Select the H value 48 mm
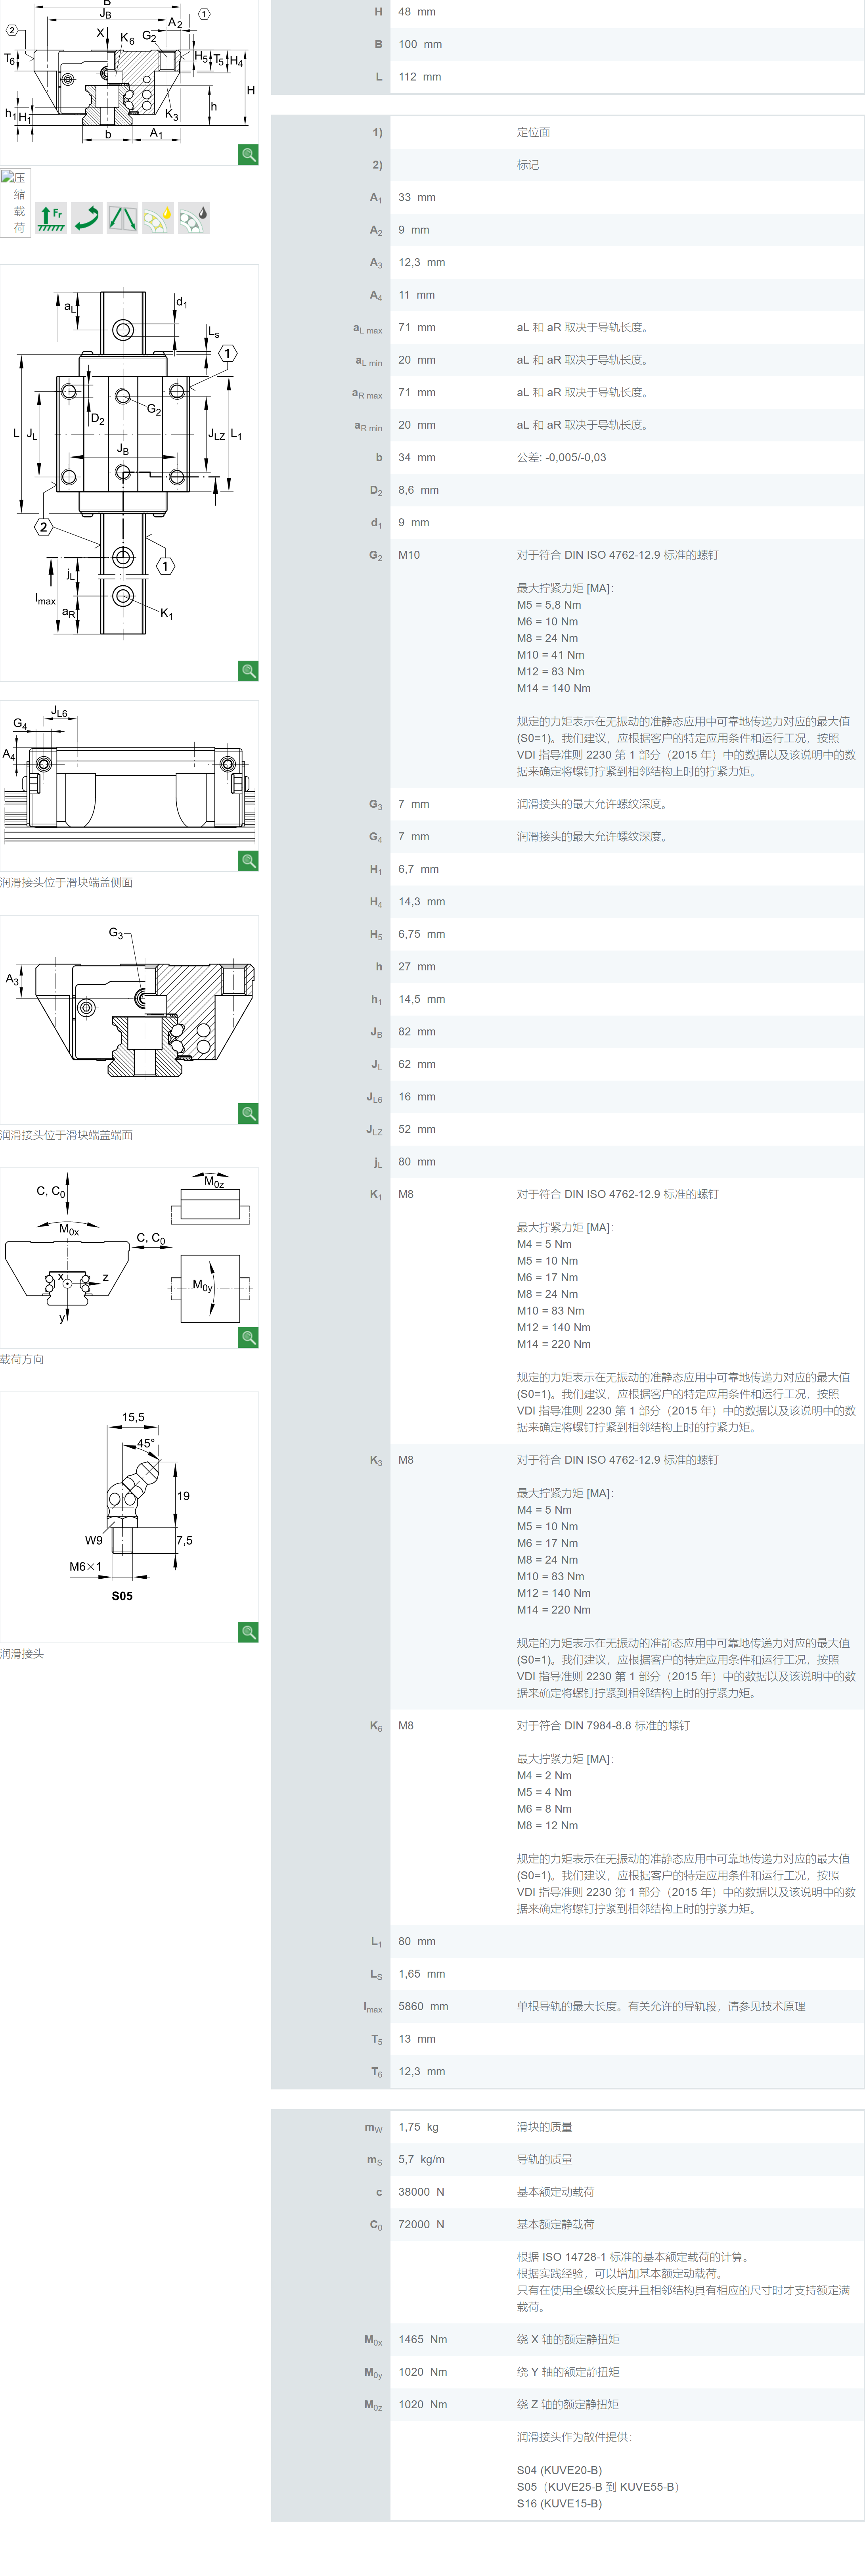This screenshot has height=2576, width=865. [417, 12]
